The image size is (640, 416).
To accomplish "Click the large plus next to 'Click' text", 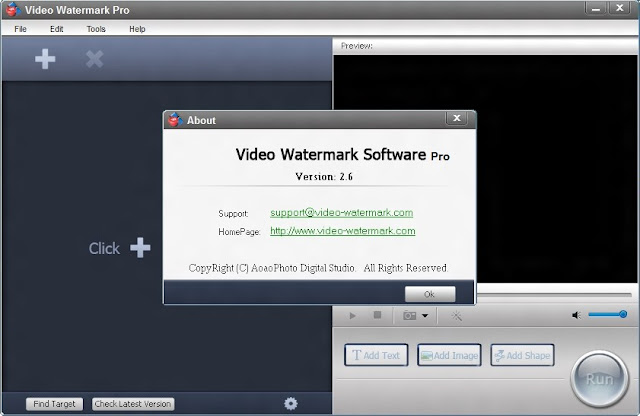I will pyautogui.click(x=140, y=247).
